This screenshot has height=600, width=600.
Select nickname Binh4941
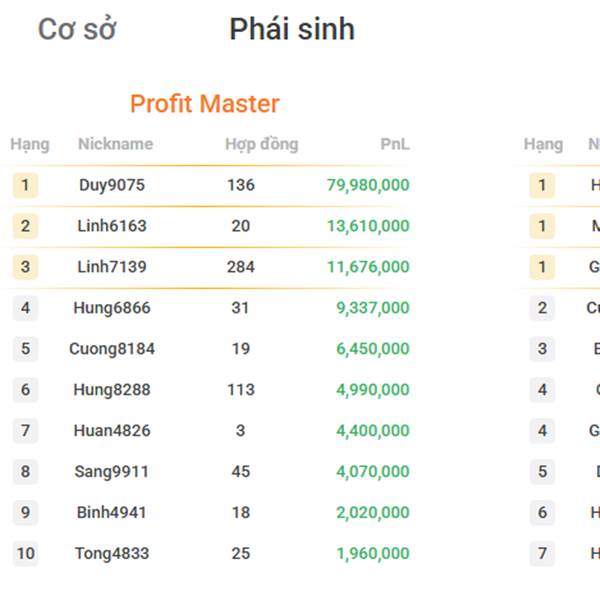[x=112, y=513]
